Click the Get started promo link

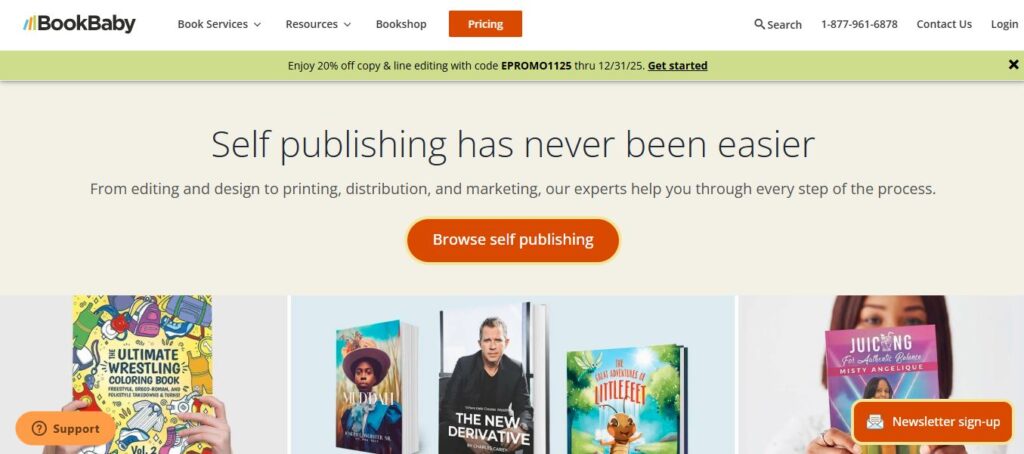pos(677,65)
